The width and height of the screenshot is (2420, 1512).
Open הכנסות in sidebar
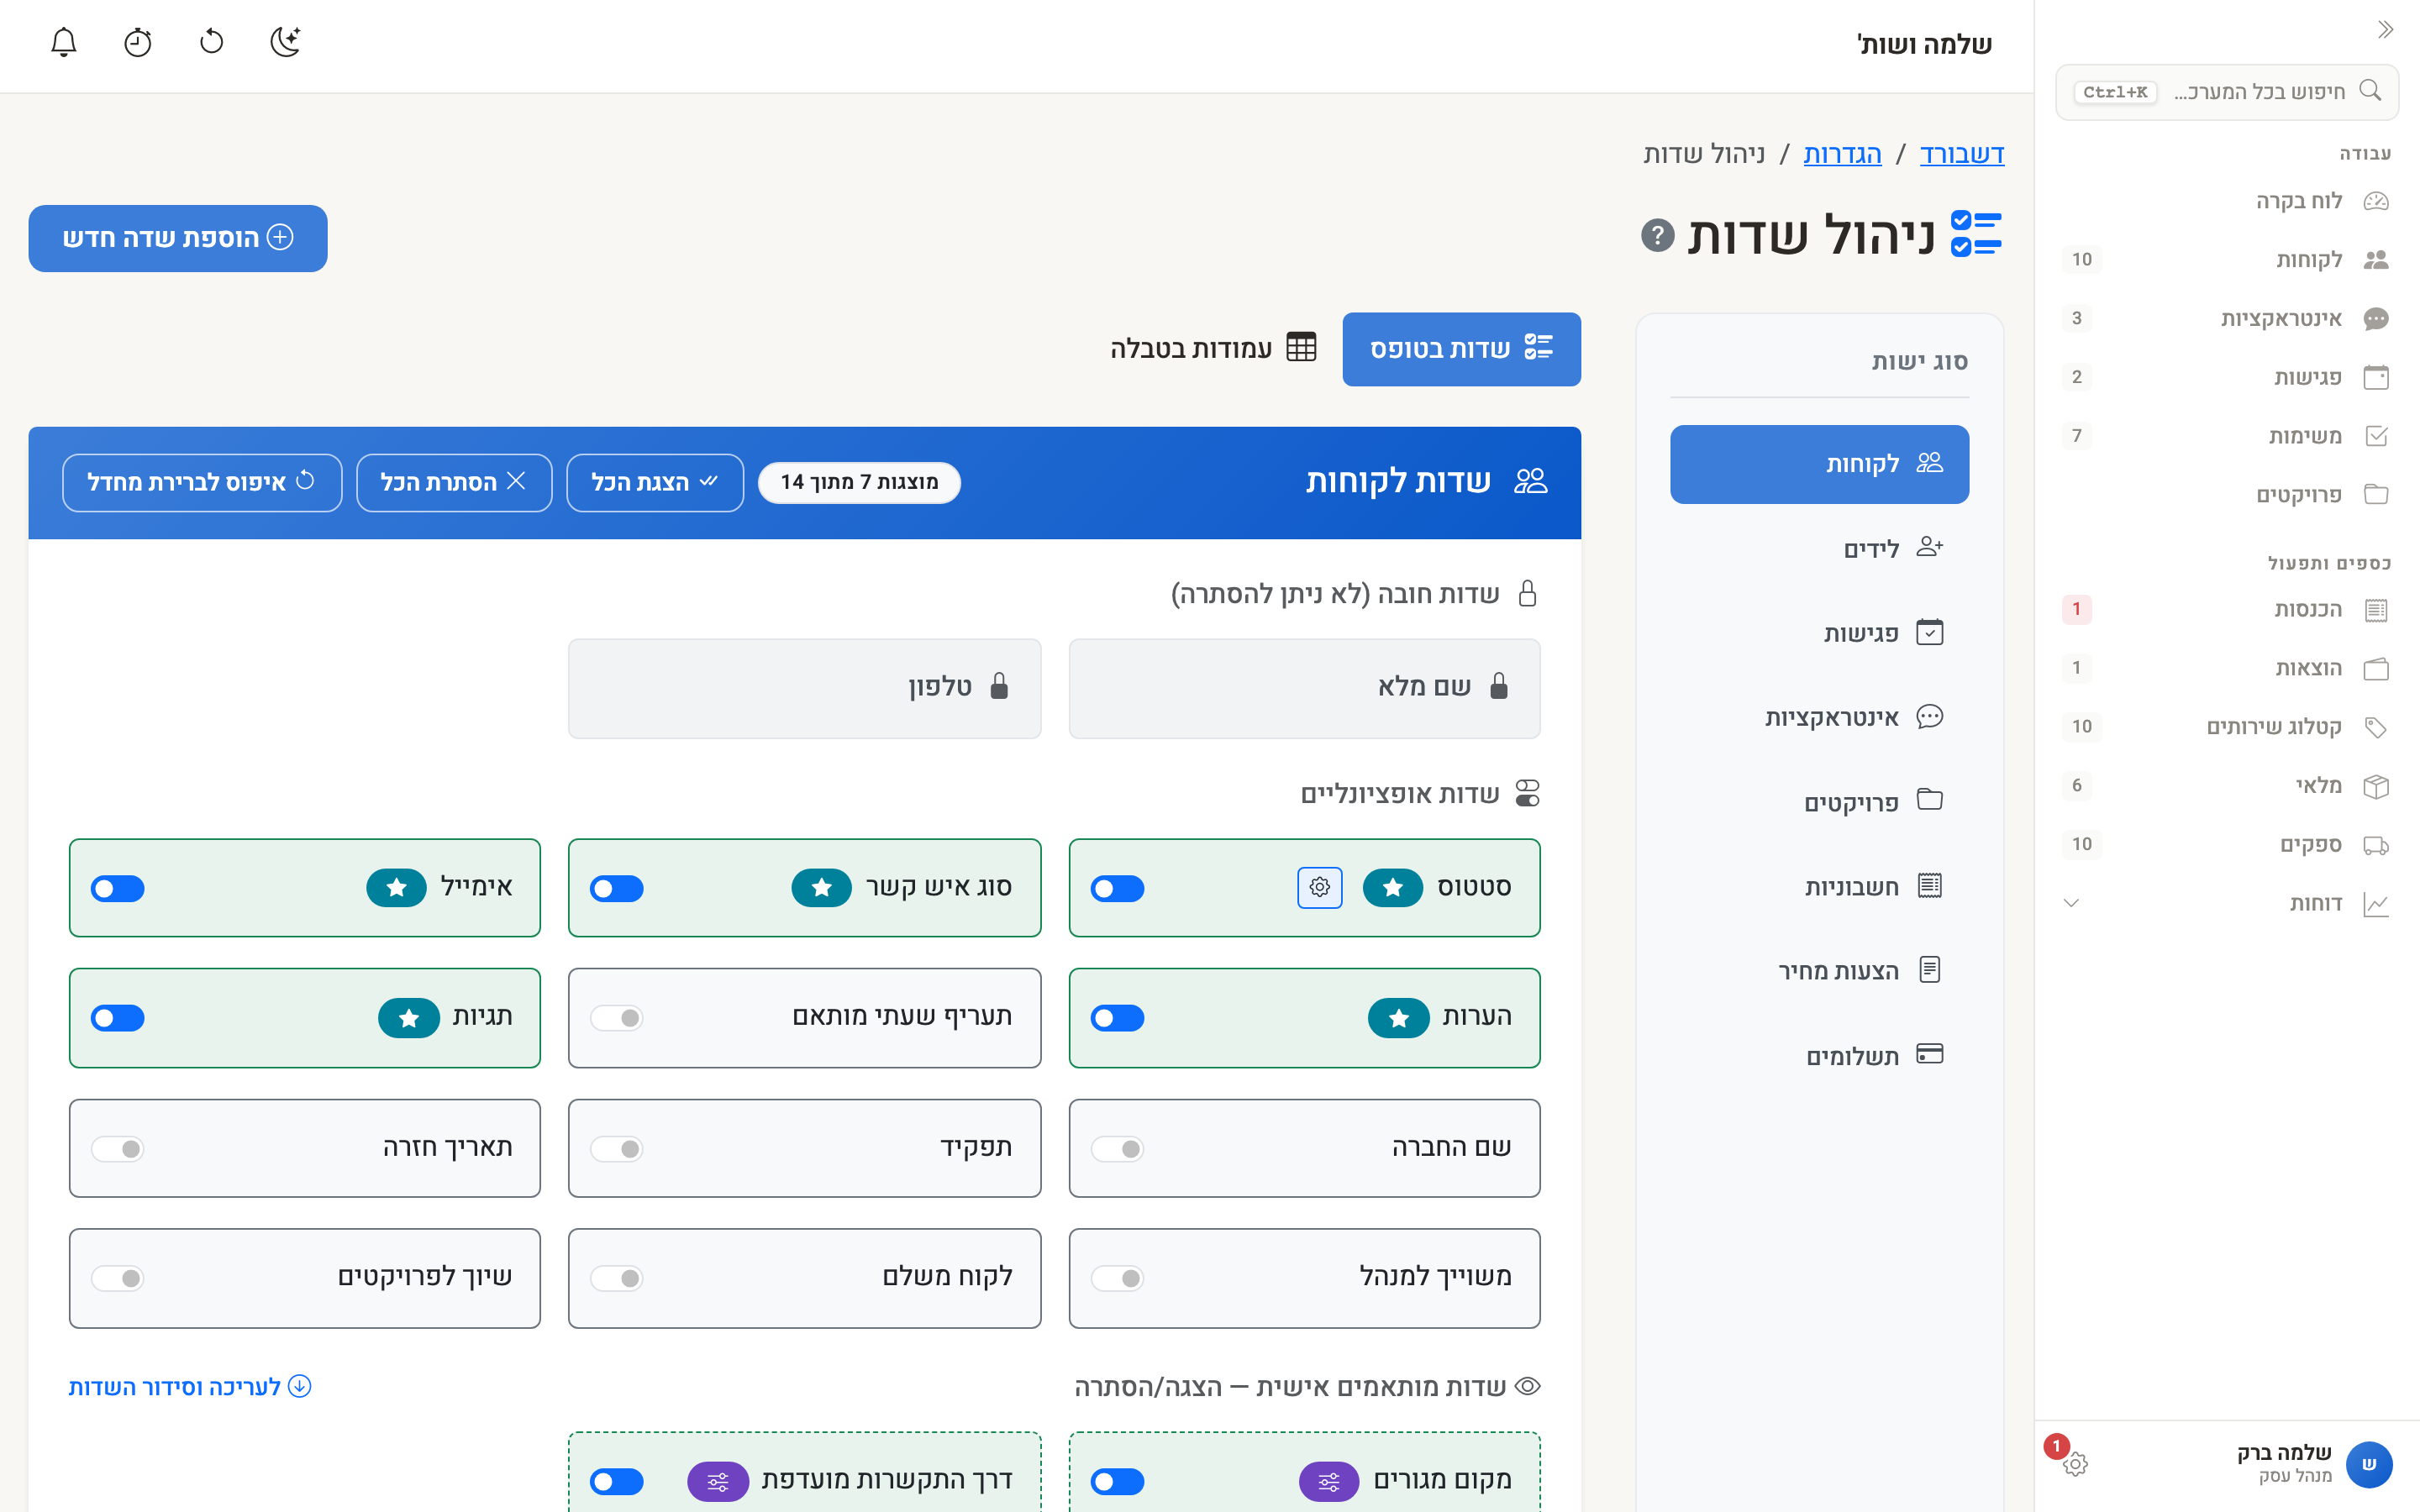pyautogui.click(x=2226, y=609)
